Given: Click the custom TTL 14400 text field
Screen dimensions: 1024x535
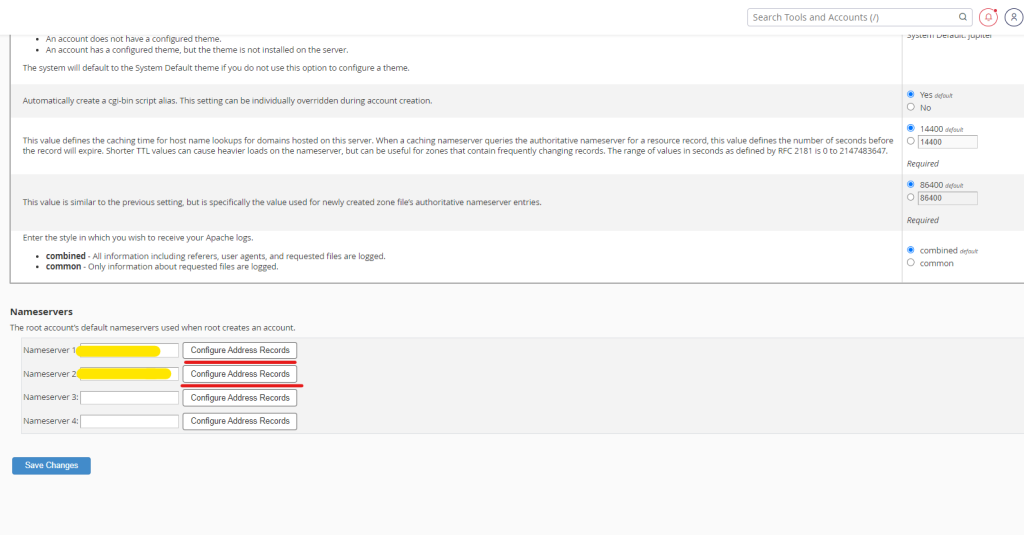Looking at the screenshot, I should [x=947, y=142].
